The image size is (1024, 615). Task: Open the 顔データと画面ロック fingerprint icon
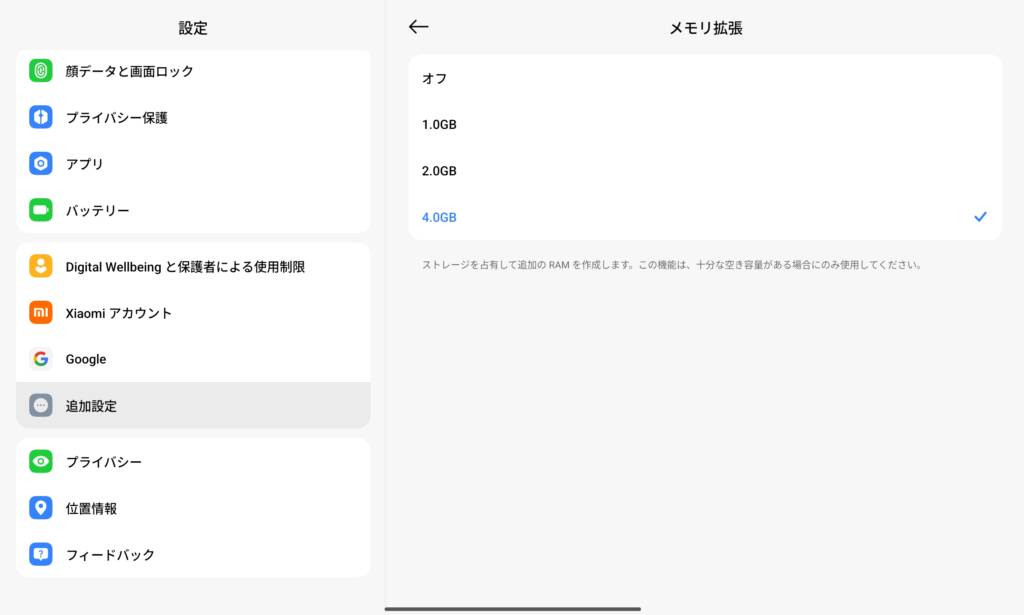click(41, 71)
